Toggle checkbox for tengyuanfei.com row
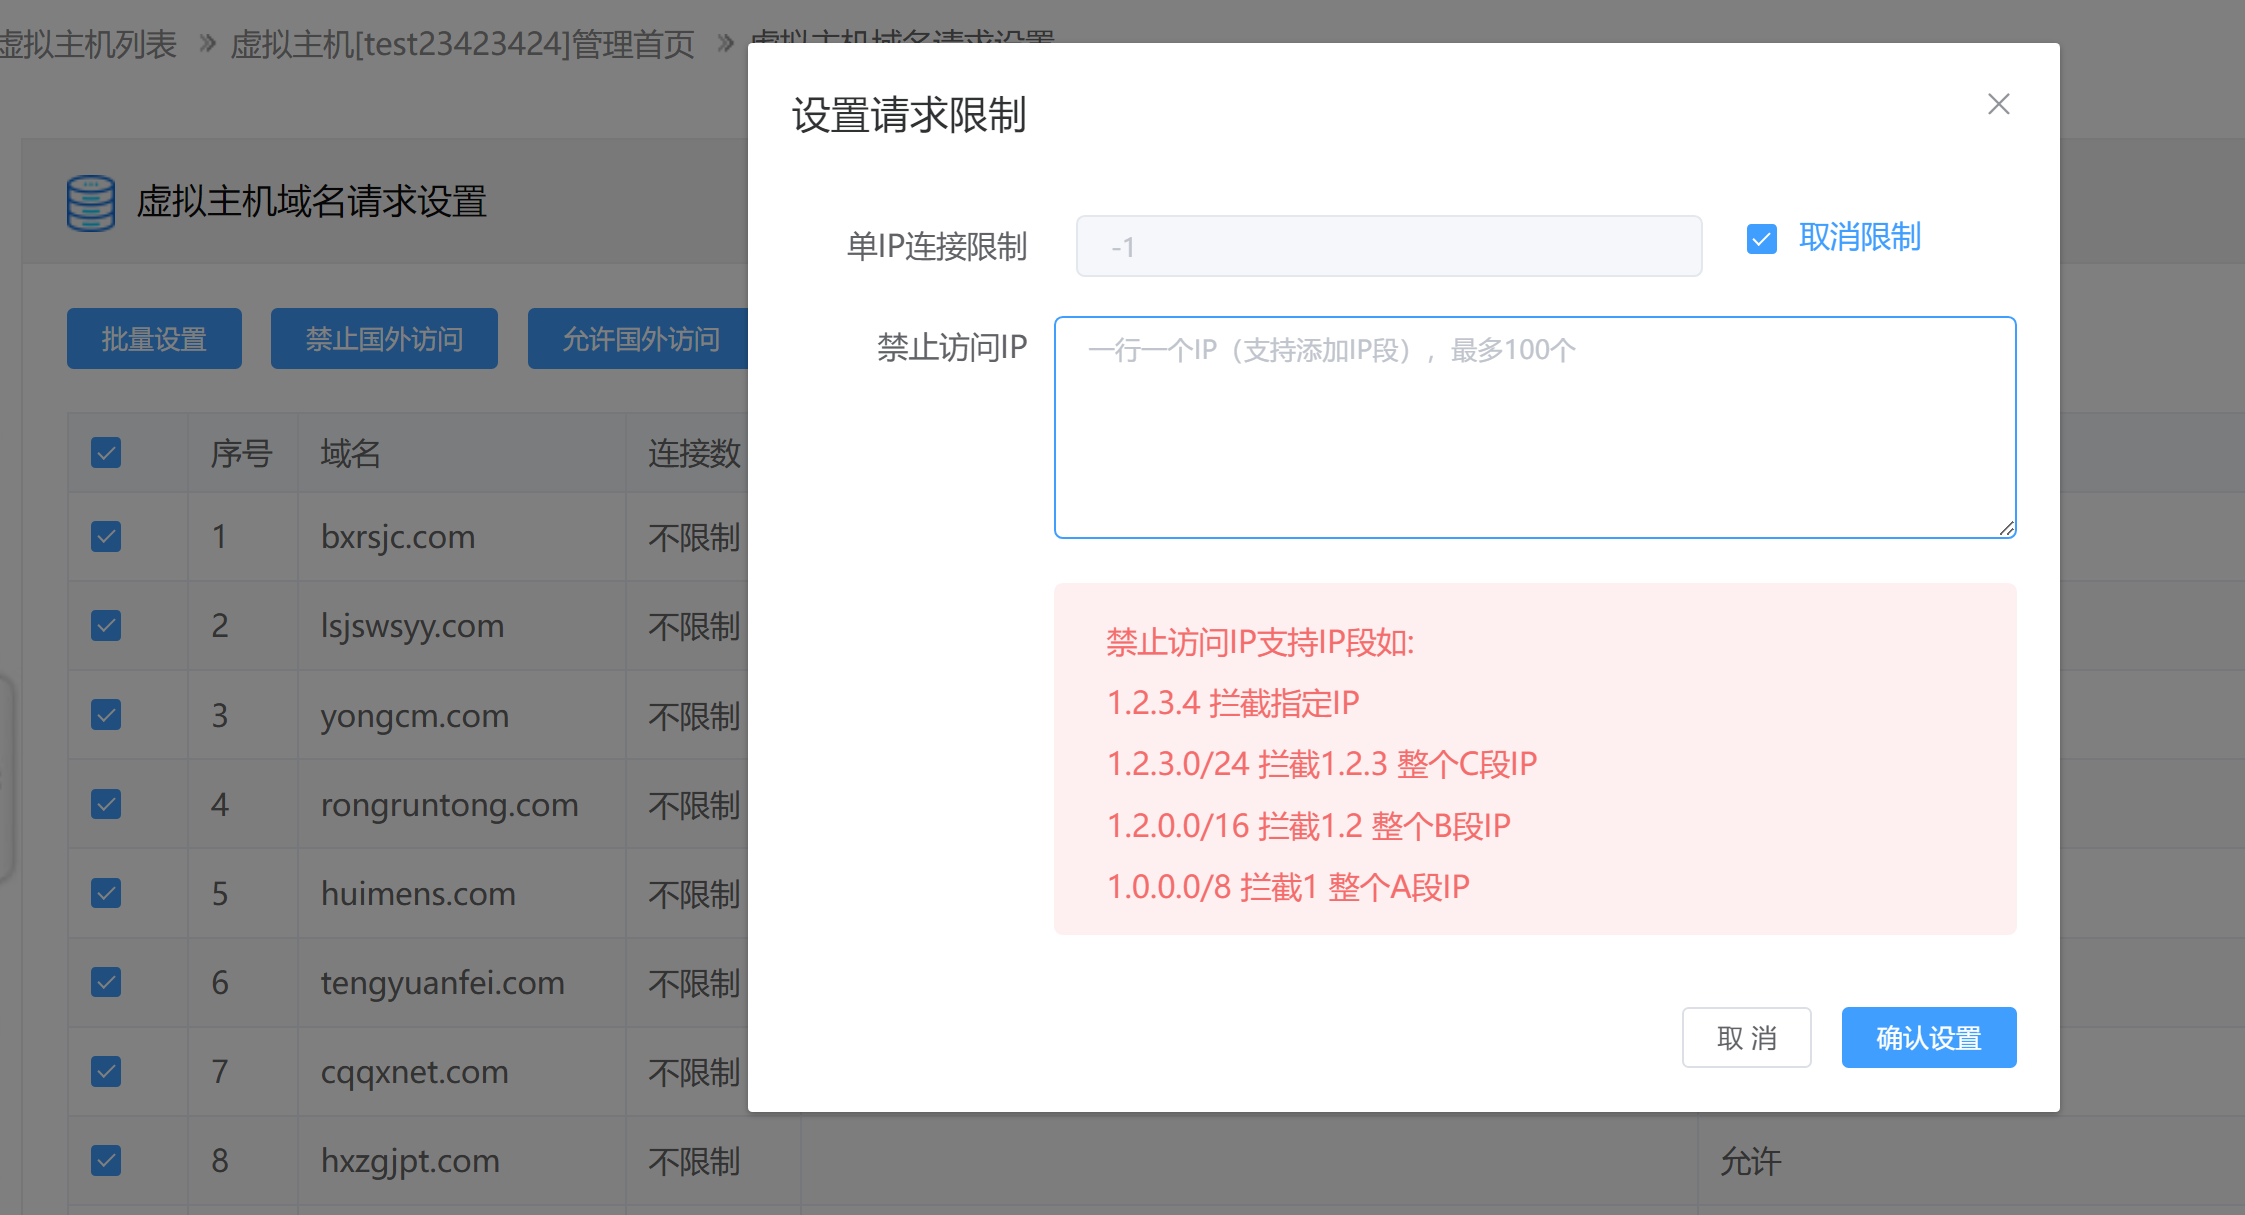The height and width of the screenshot is (1215, 2245). point(106,982)
